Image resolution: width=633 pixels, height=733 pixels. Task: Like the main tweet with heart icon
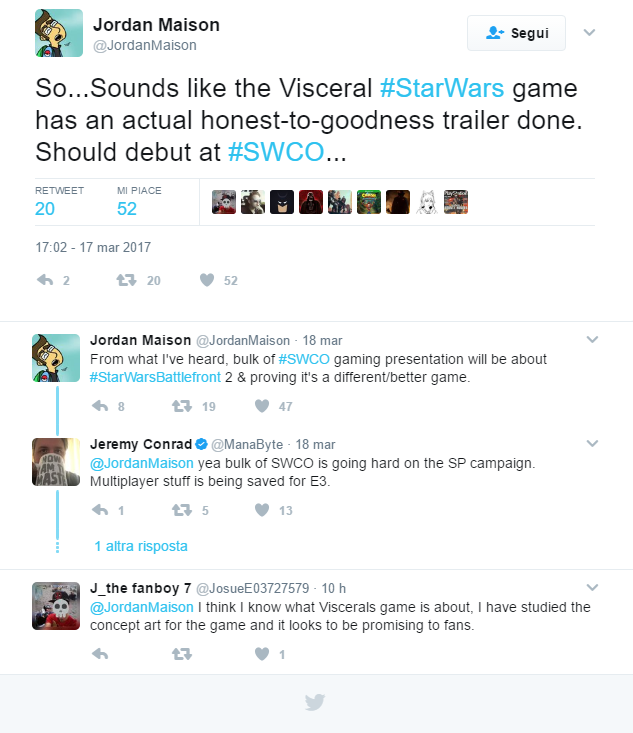pyautogui.click(x=207, y=281)
